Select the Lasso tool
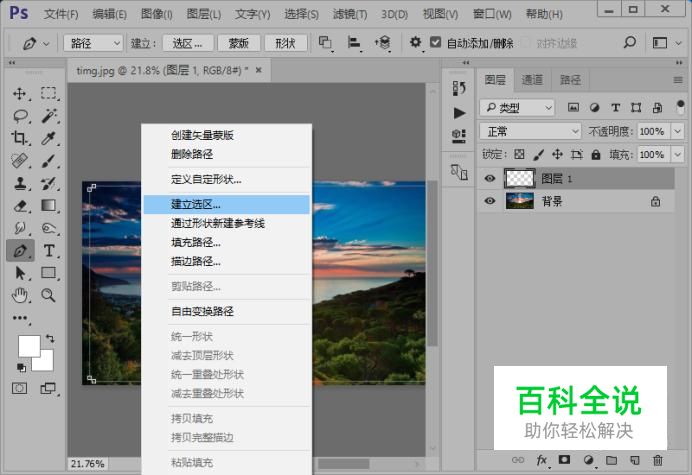692x475 pixels. tap(20, 115)
